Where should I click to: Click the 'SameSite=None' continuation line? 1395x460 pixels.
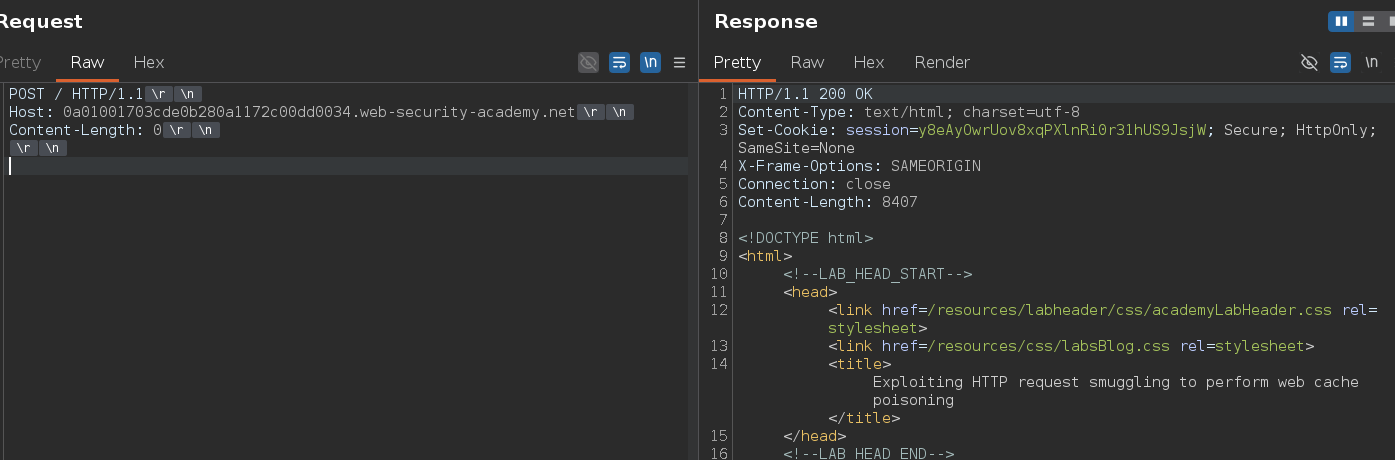pos(796,148)
